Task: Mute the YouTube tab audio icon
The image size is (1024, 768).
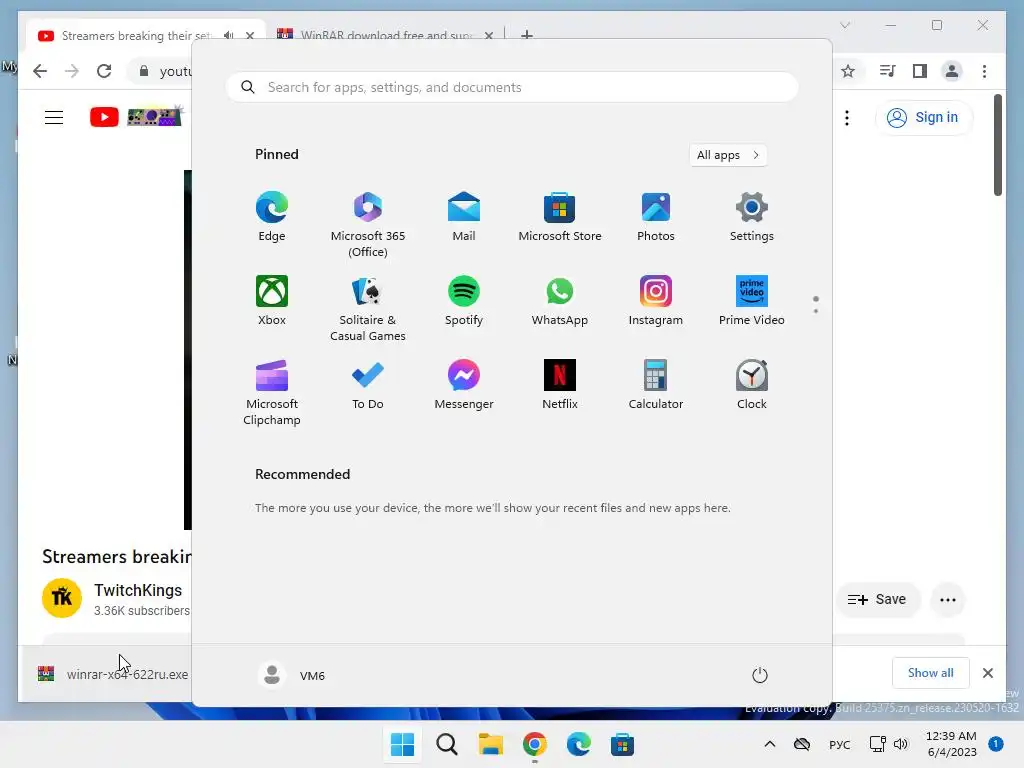Action: (x=228, y=35)
